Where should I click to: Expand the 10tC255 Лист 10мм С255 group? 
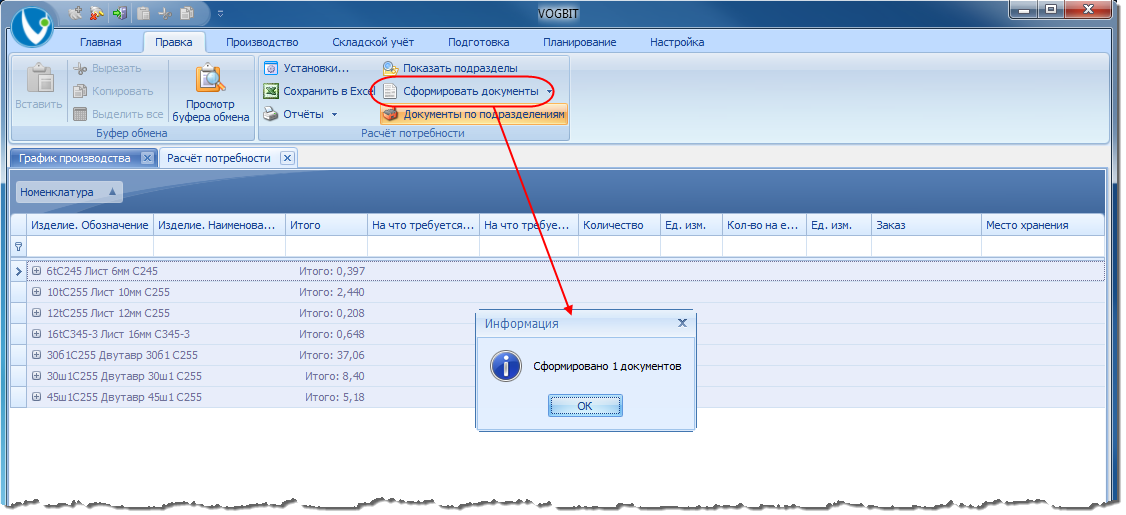pyautogui.click(x=37, y=292)
